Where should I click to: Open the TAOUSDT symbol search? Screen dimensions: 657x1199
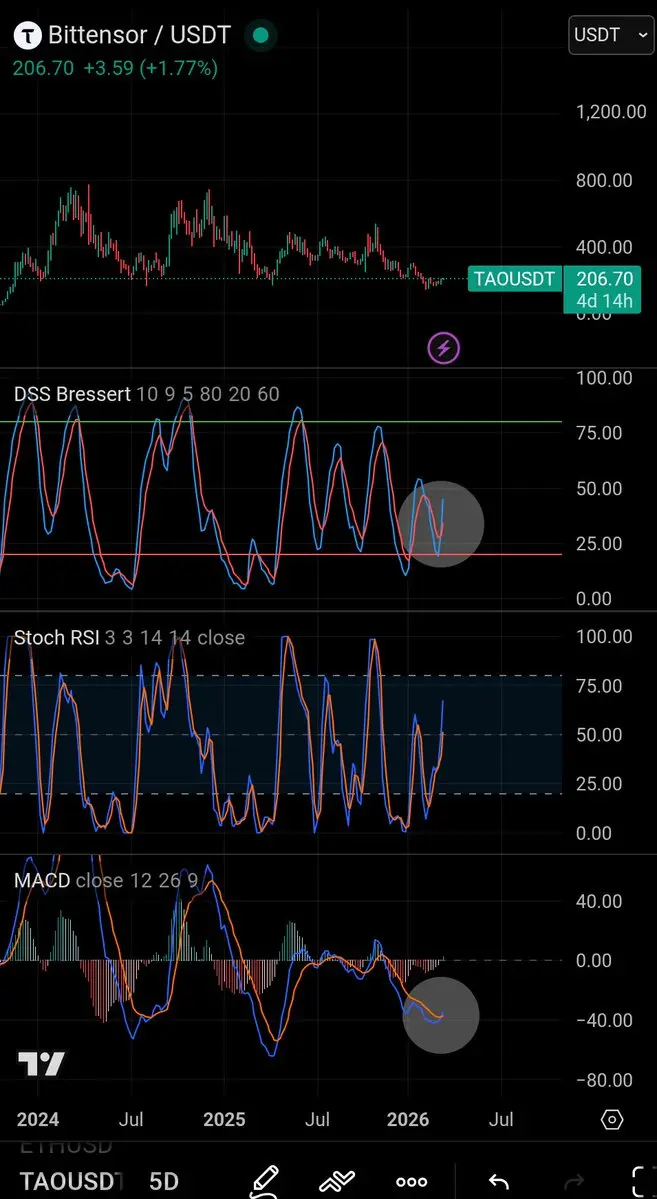coord(70,1181)
